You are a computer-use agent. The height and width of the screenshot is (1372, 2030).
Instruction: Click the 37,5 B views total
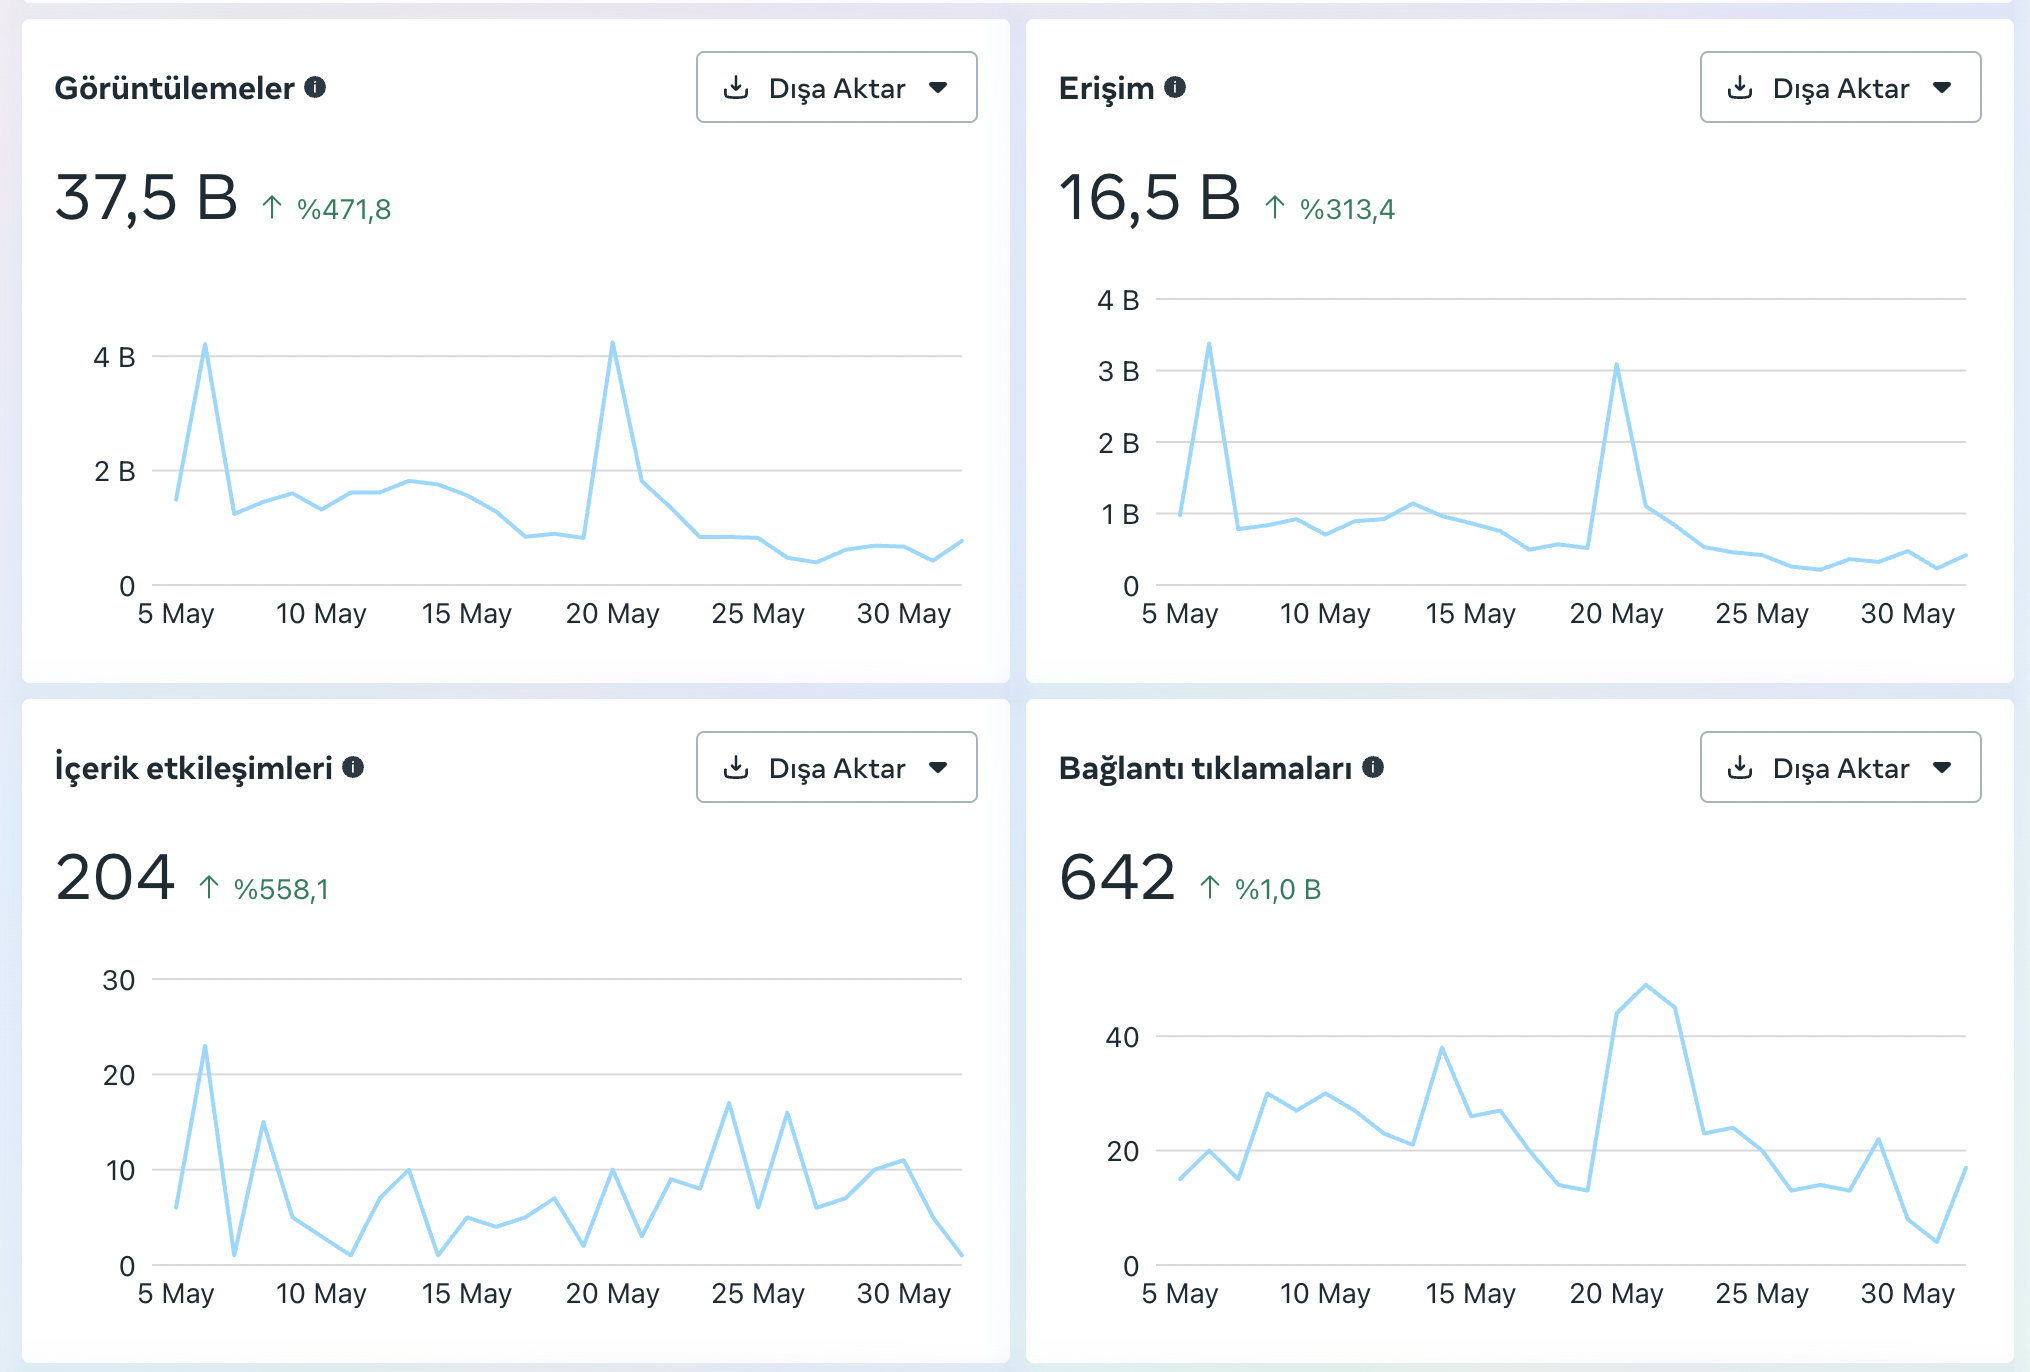146,197
